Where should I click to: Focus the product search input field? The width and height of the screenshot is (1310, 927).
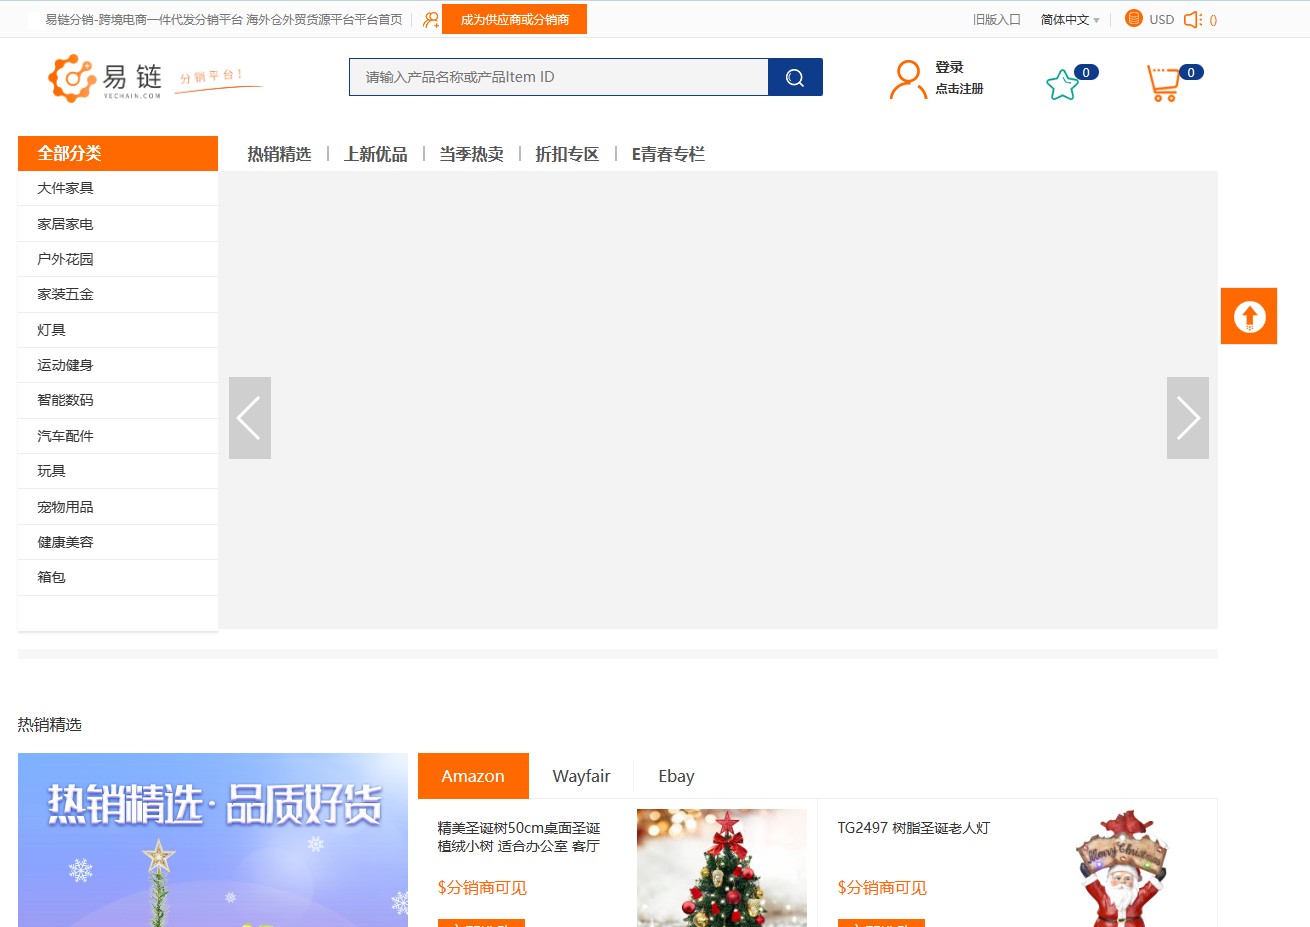pyautogui.click(x=558, y=77)
